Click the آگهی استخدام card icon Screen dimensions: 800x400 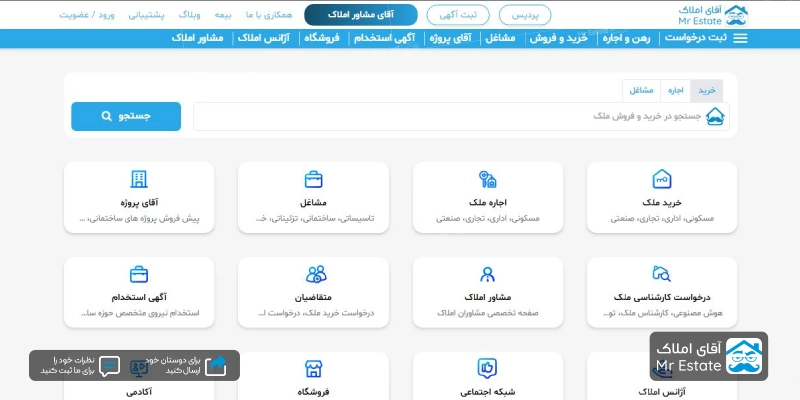click(x=139, y=274)
